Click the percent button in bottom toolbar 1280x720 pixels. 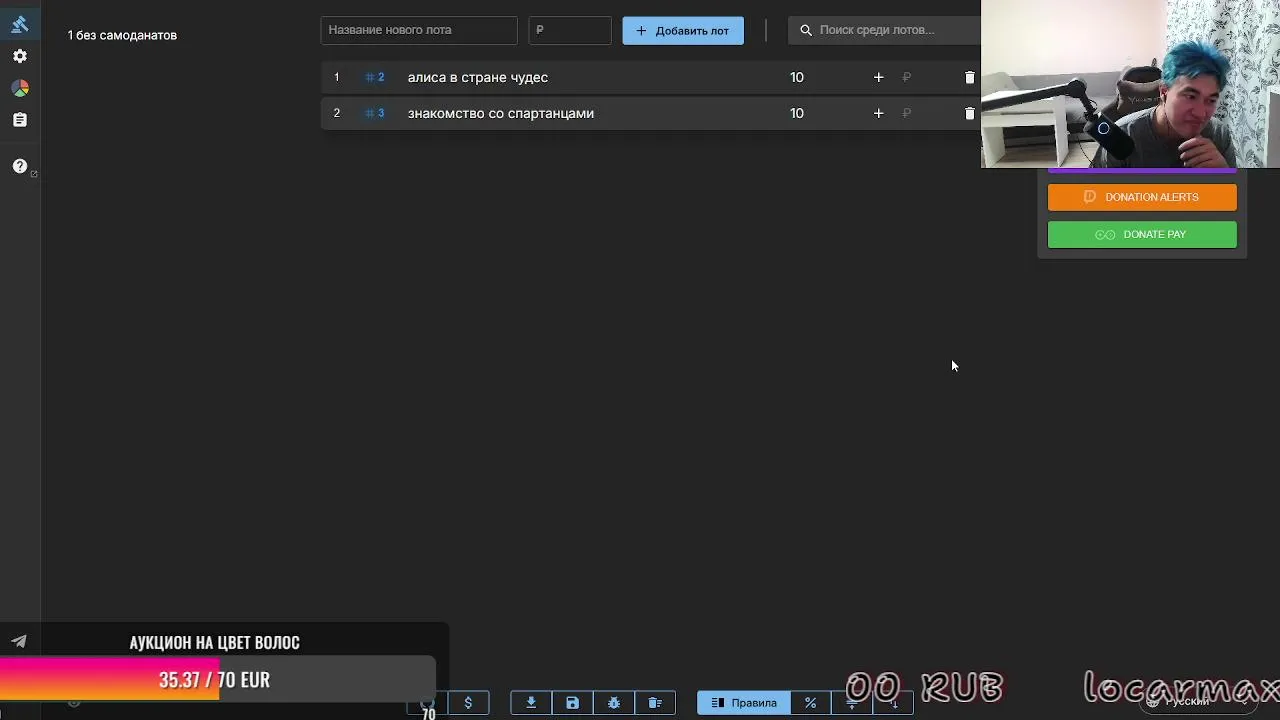pyautogui.click(x=810, y=703)
